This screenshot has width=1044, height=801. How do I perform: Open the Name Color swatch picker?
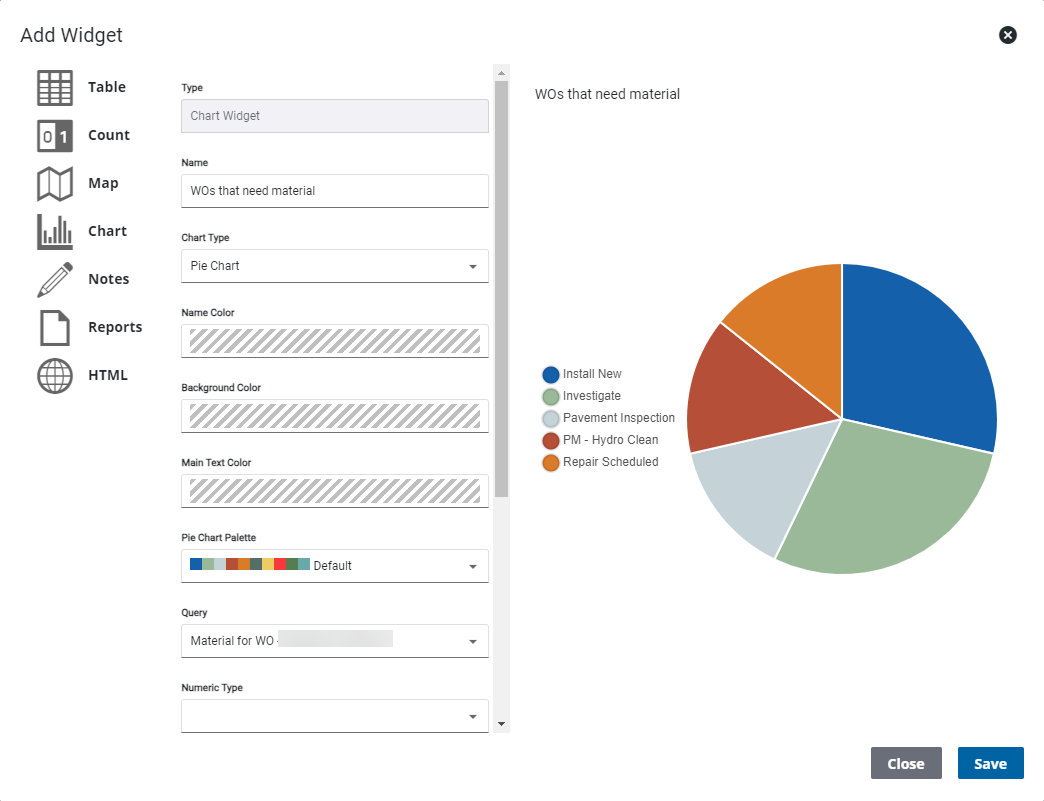coord(334,341)
